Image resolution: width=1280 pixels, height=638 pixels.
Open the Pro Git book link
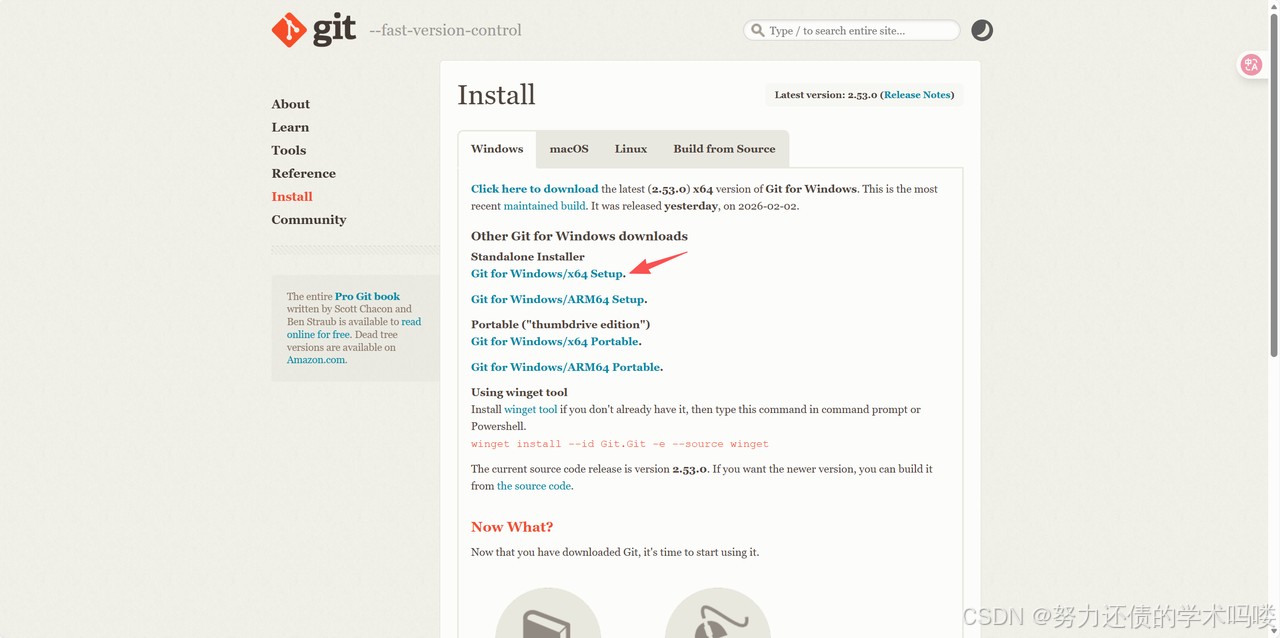click(x=367, y=297)
